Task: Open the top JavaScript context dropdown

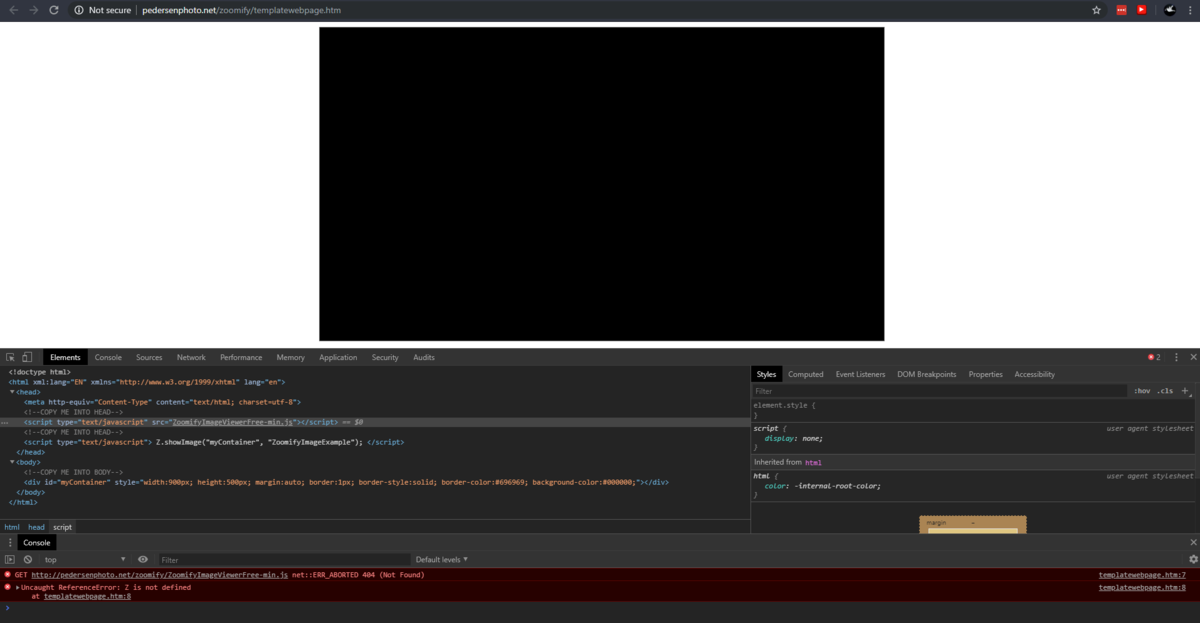Action: point(85,559)
